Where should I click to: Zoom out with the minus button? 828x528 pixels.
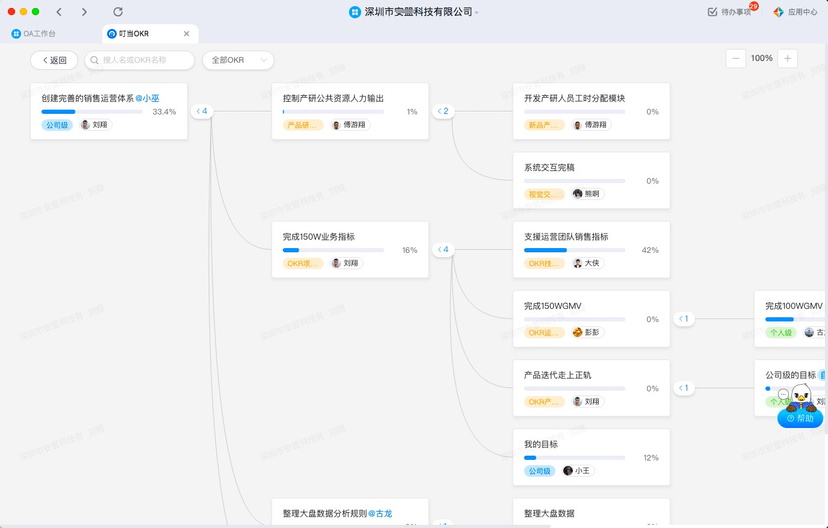(736, 59)
